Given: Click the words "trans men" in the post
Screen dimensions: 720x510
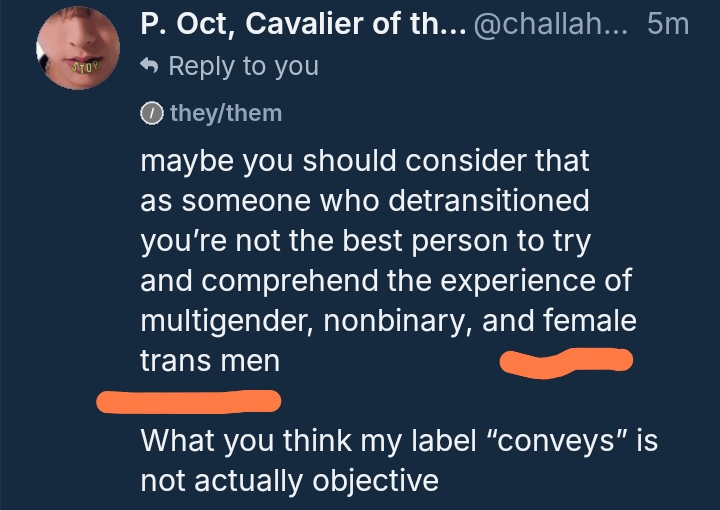Looking at the screenshot, I should (210, 362).
